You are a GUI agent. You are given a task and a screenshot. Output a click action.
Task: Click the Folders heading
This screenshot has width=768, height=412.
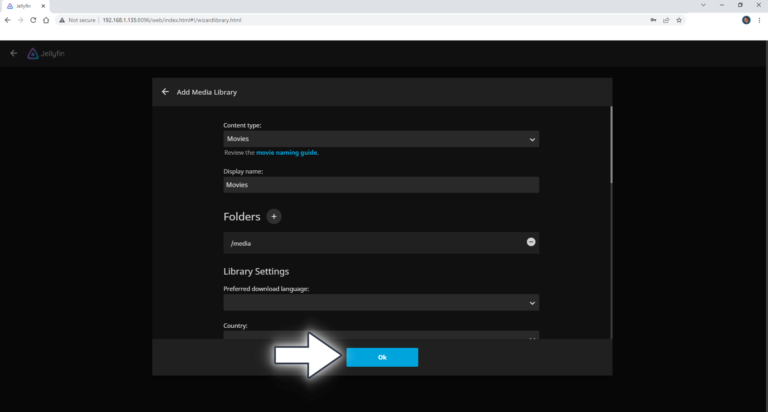pyautogui.click(x=241, y=217)
